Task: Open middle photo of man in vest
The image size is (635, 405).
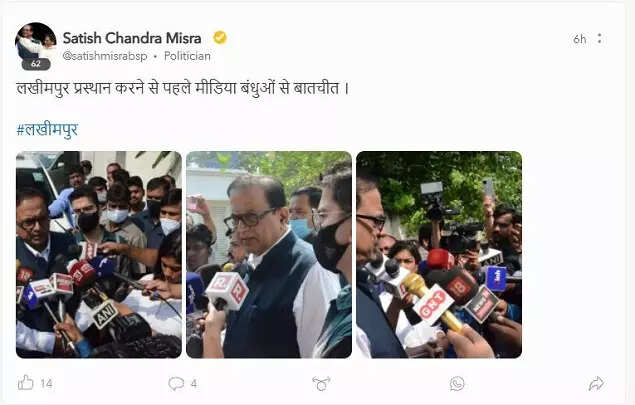Action: (269, 254)
